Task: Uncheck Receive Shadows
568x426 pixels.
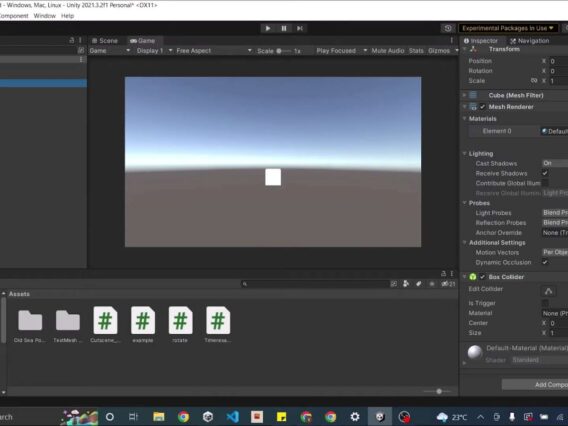Action: (545, 173)
